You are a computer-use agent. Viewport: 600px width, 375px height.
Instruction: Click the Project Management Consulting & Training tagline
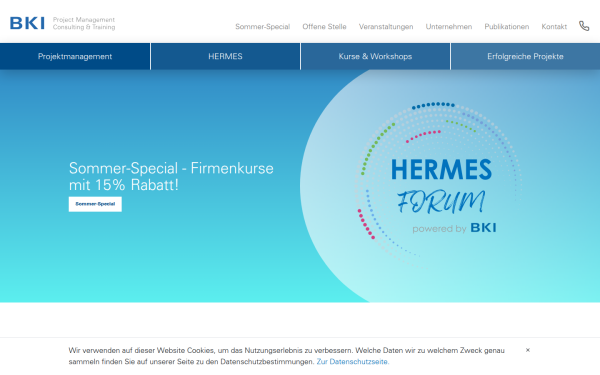tap(84, 23)
